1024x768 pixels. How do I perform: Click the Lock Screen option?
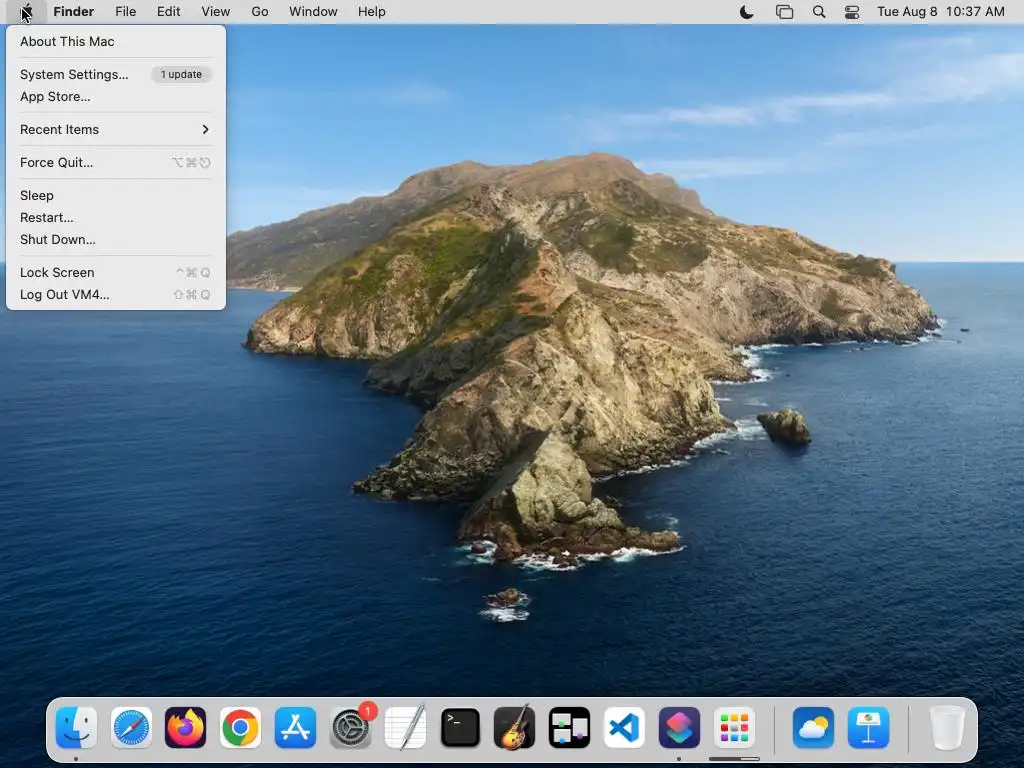[x=57, y=272]
